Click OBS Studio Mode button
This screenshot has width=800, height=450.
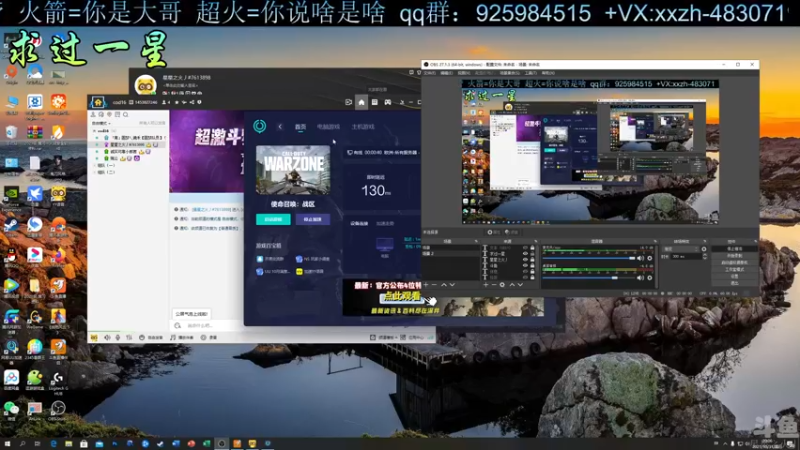pyautogui.click(x=734, y=269)
